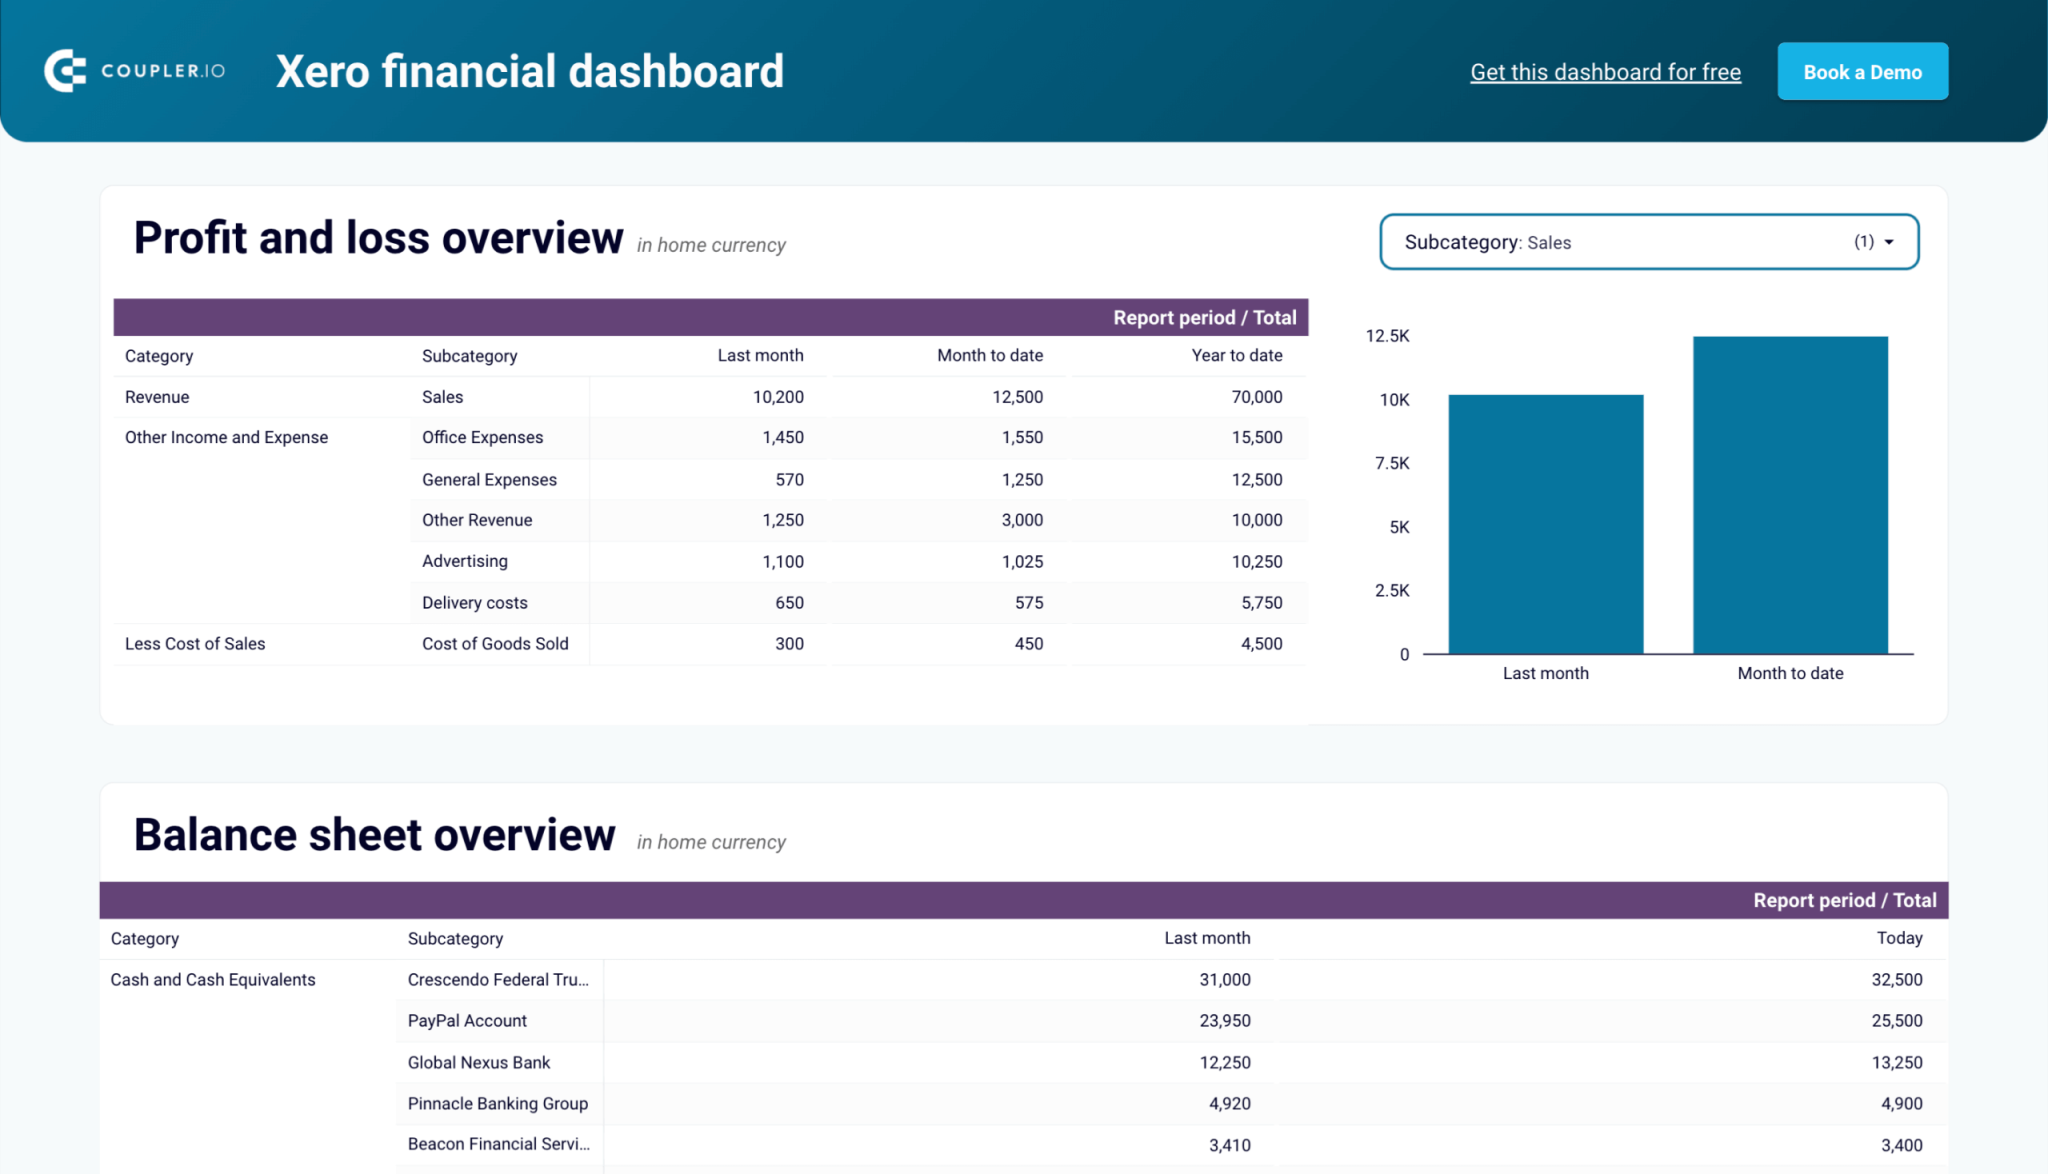2048x1174 pixels.
Task: Click the Crescendo Federal Trust entry
Action: [497, 979]
